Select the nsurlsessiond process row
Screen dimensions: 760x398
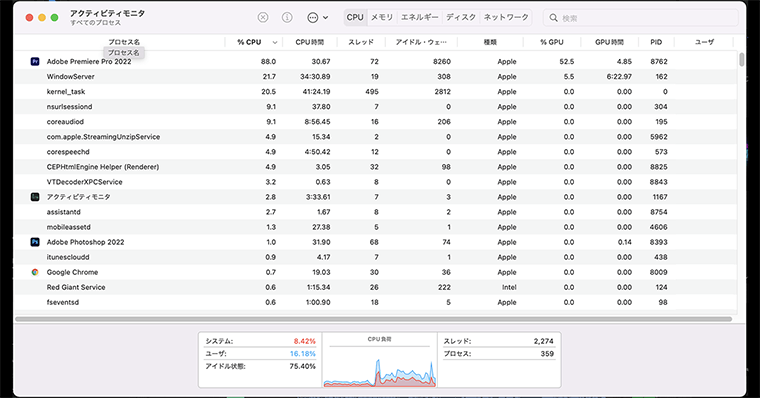(x=376, y=107)
